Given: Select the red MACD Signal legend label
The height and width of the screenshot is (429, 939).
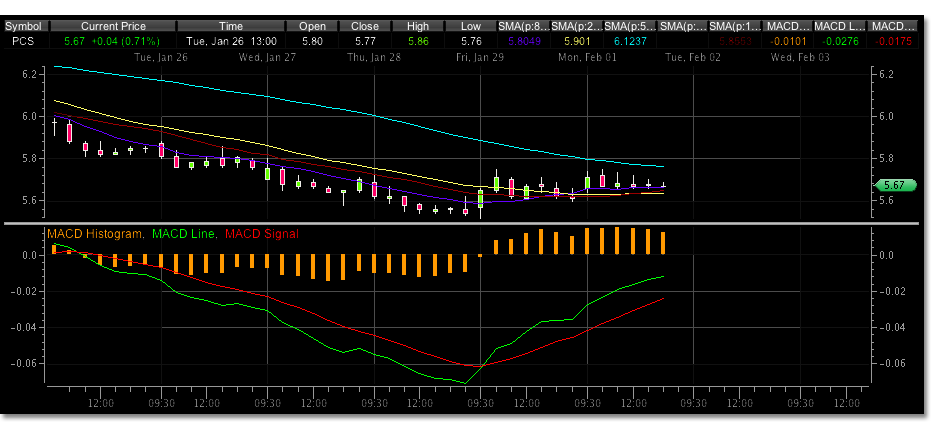Looking at the screenshot, I should click(261, 233).
